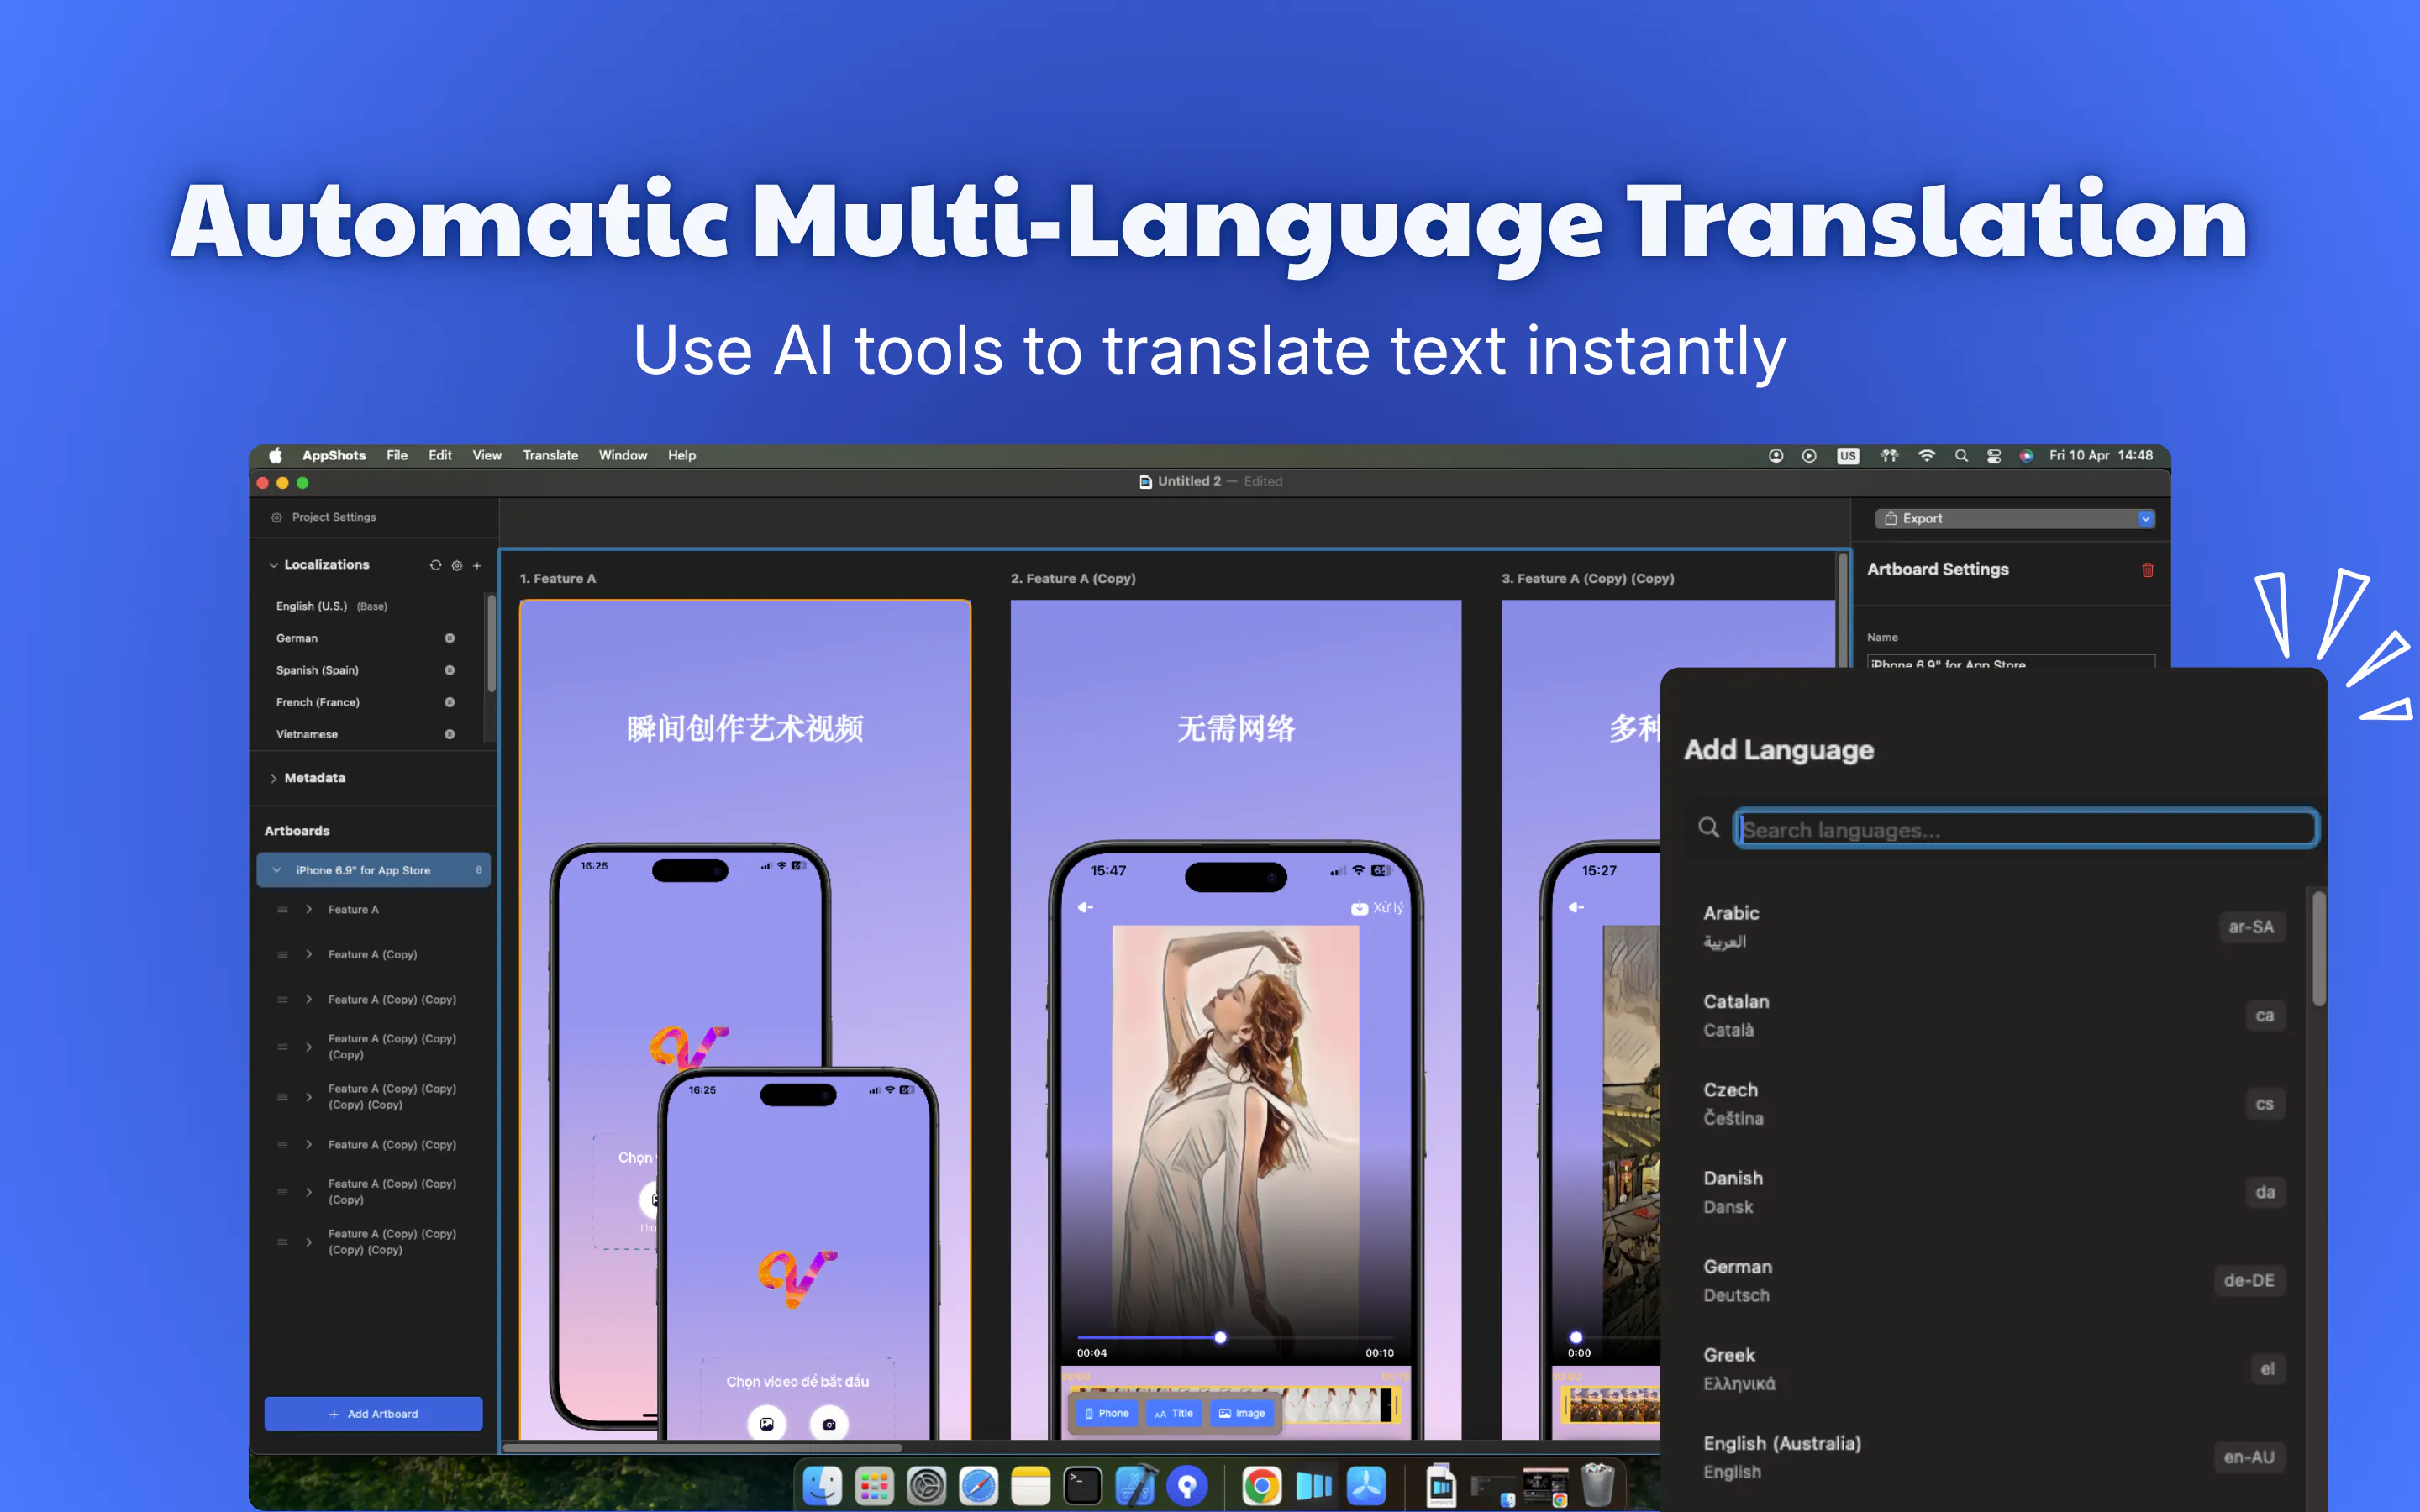Click the Project Settings gear icon

277,517
